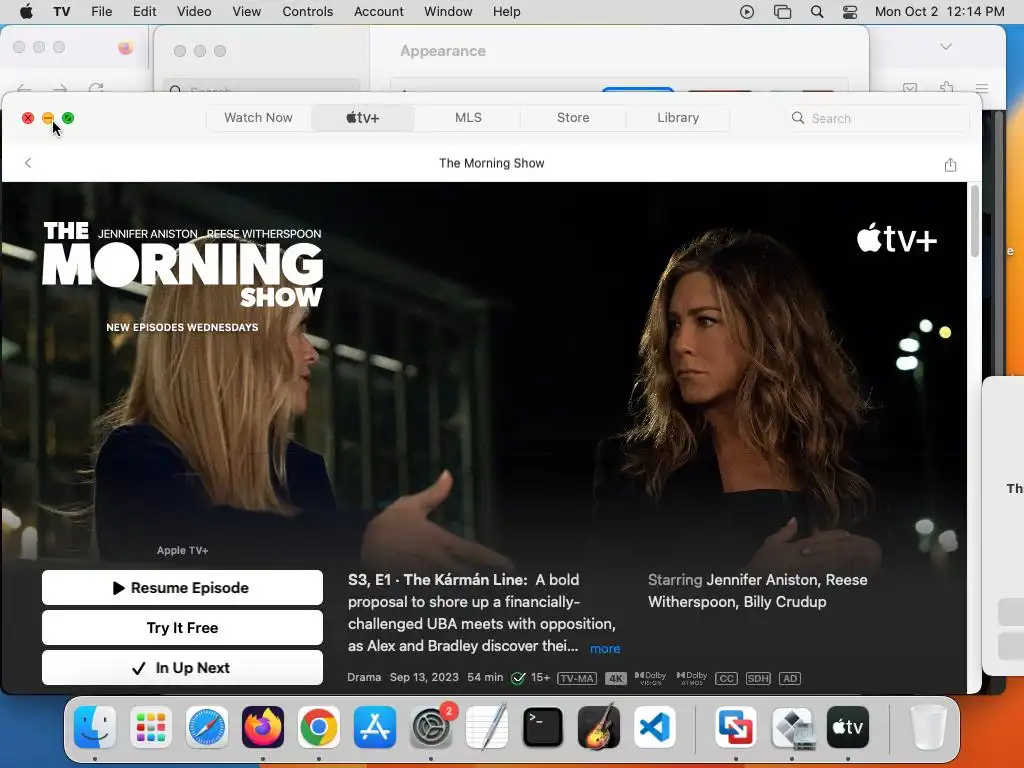
Task: Open VMware Fusion from the dock
Action: click(736, 726)
